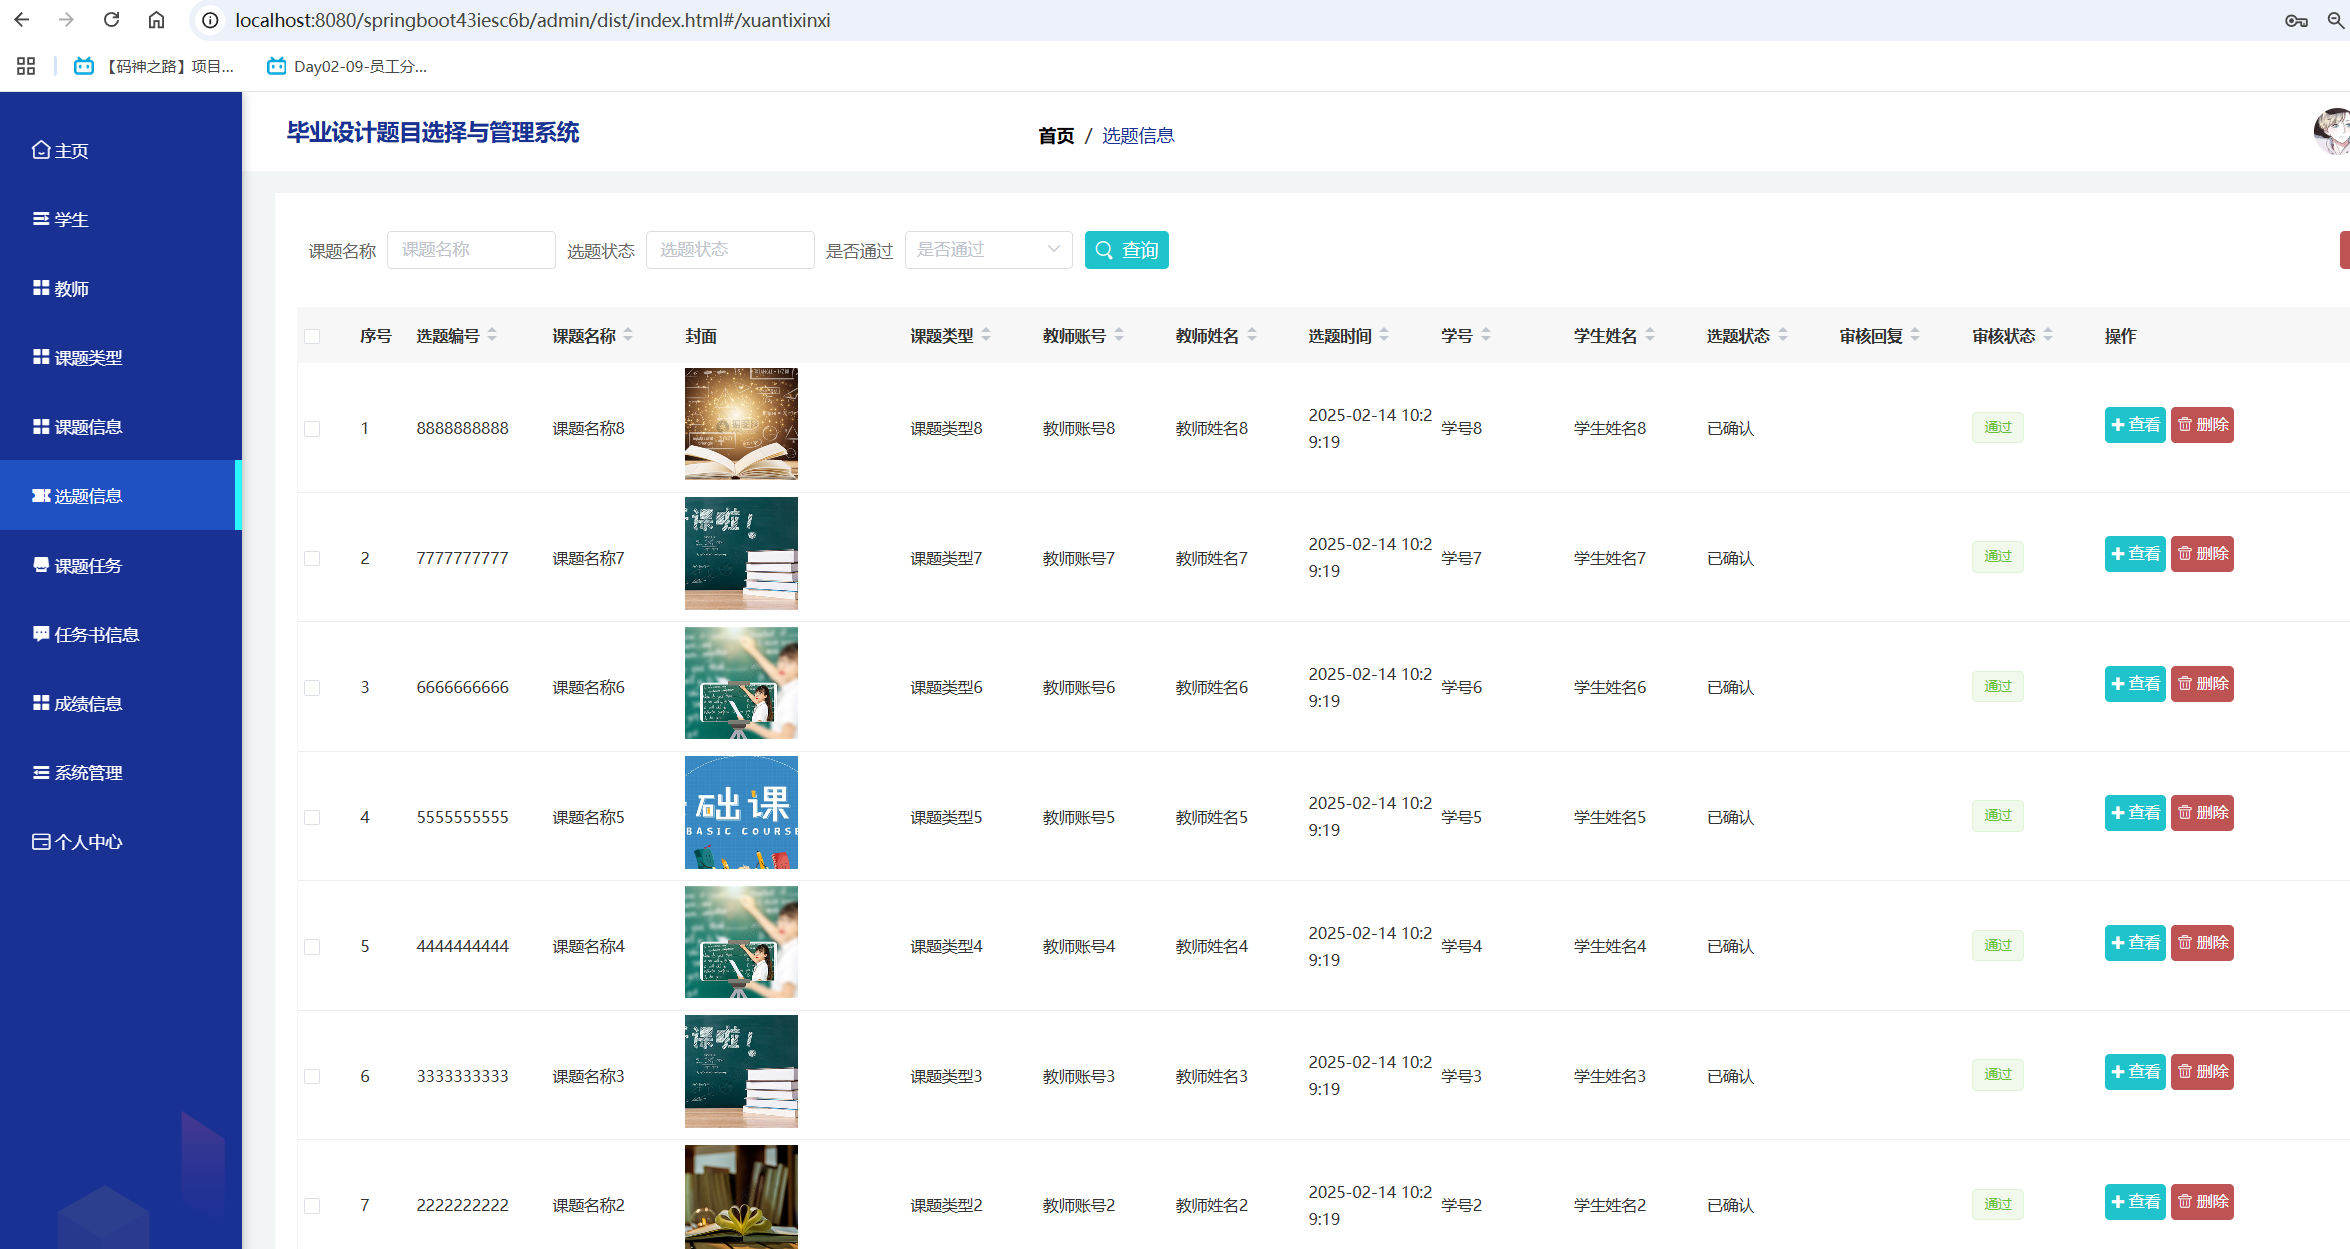This screenshot has height=1249, width=2350.
Task: Open the user avatar in top right
Action: pyautogui.click(x=2334, y=133)
